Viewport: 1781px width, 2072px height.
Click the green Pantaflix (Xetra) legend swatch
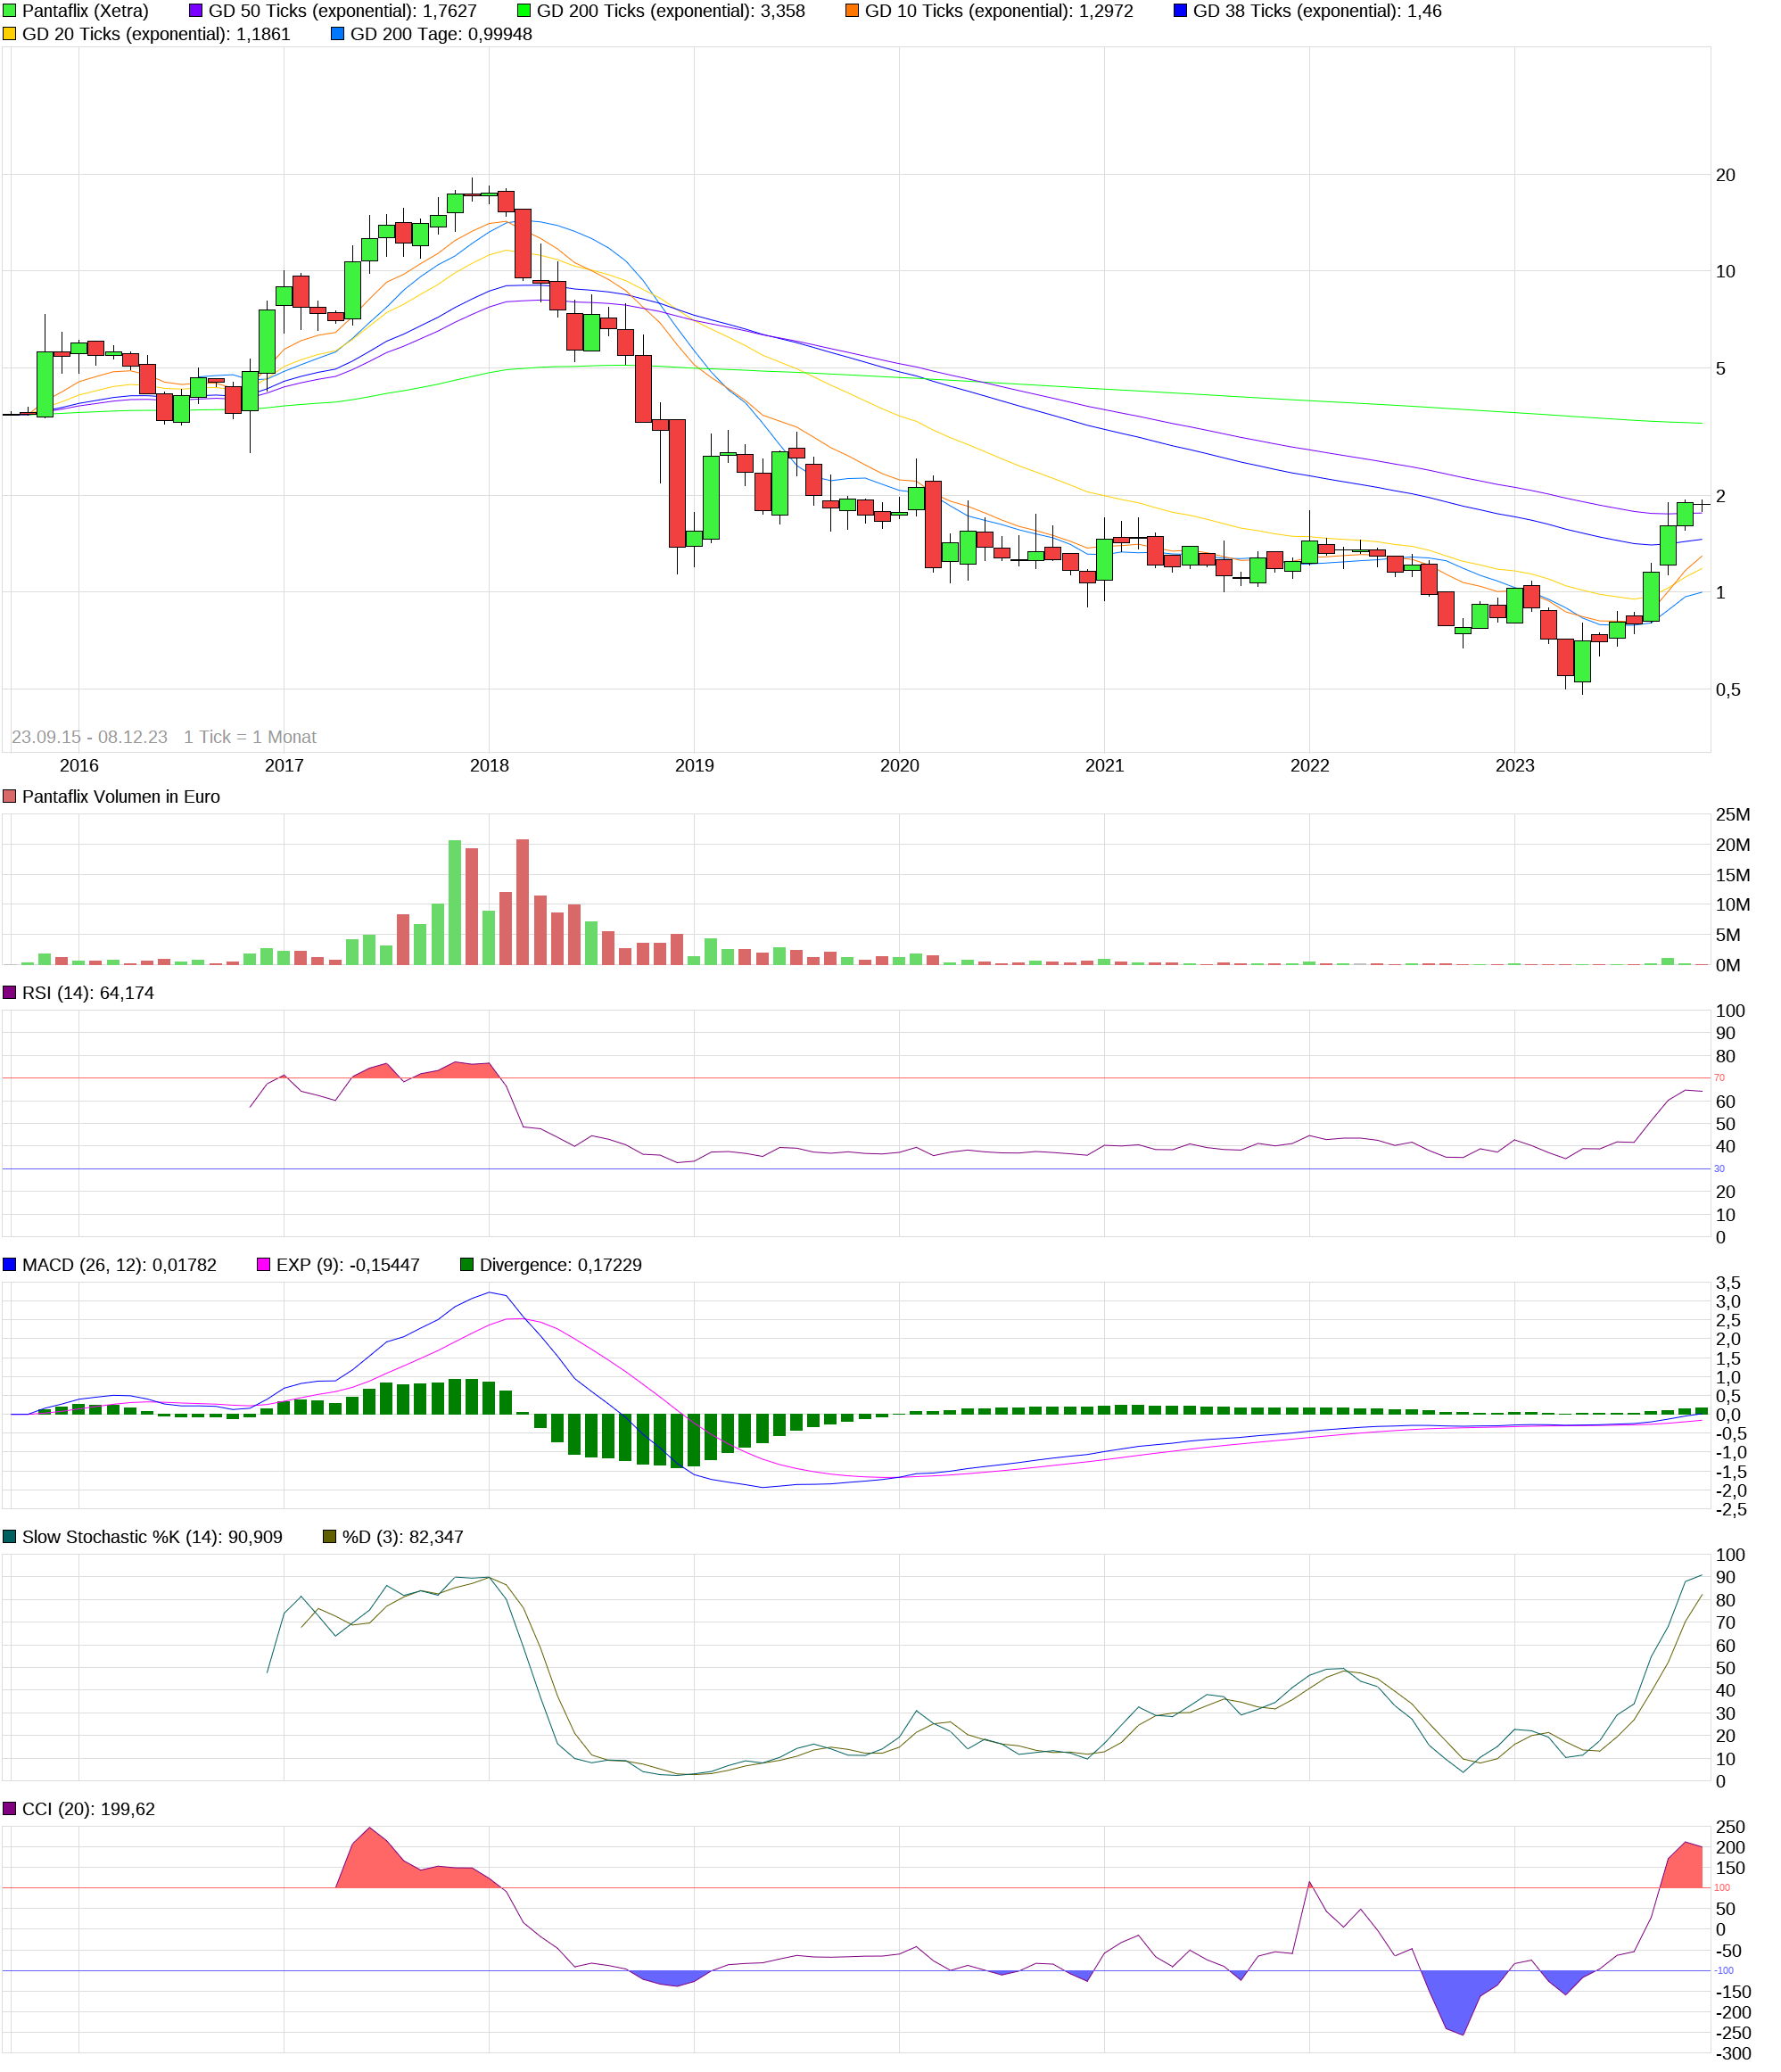click(11, 12)
